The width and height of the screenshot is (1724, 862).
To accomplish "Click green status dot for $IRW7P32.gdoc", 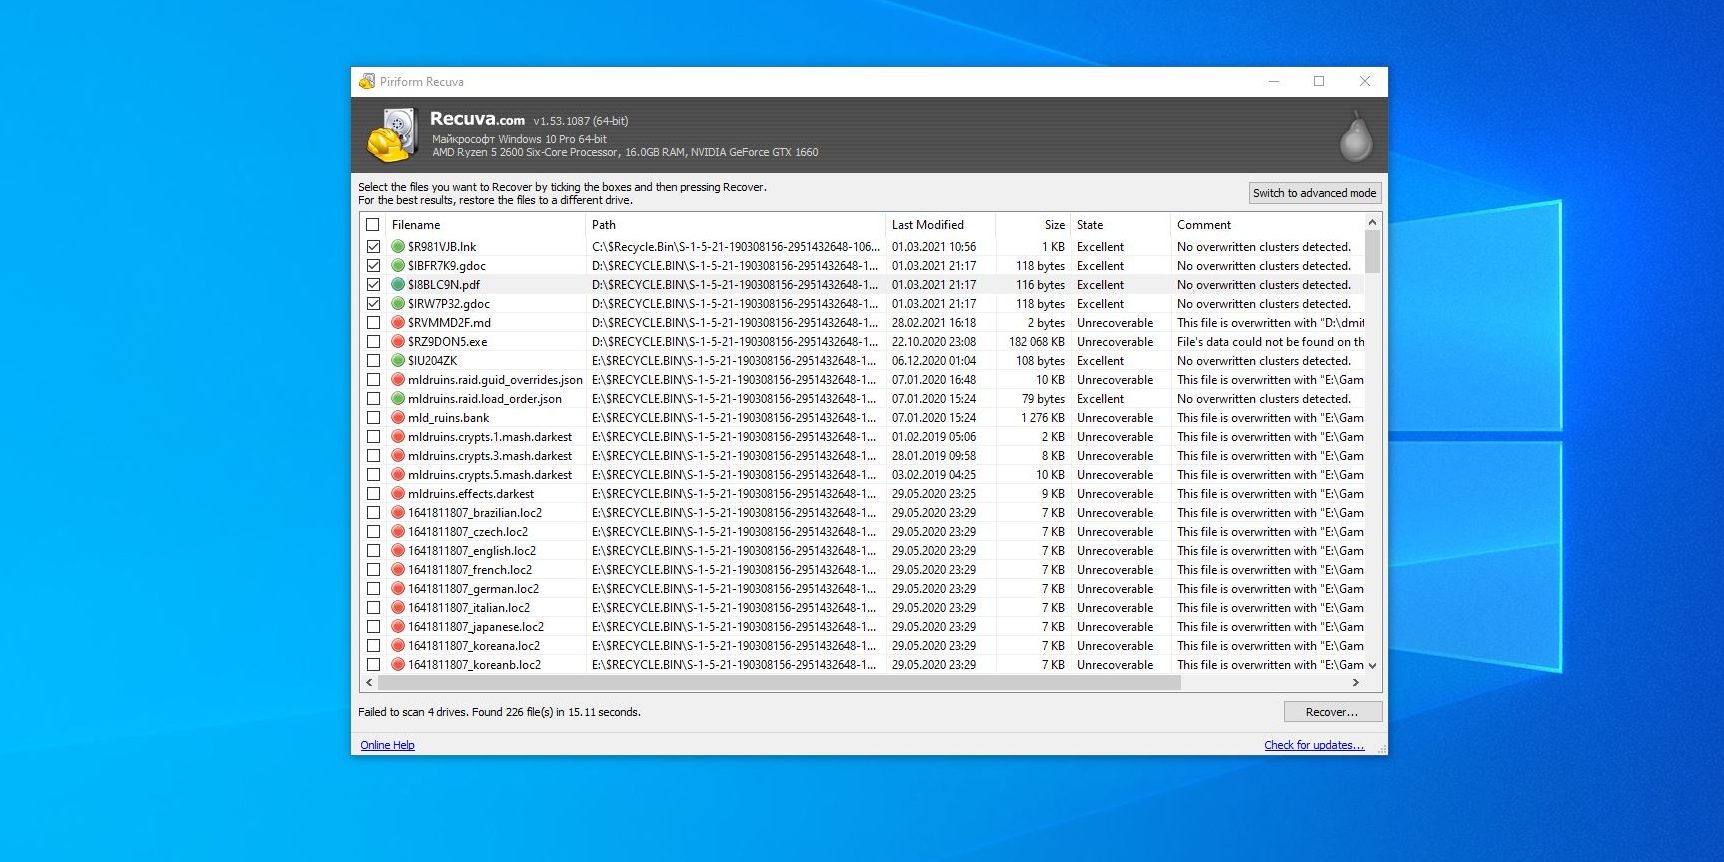I will (398, 303).
